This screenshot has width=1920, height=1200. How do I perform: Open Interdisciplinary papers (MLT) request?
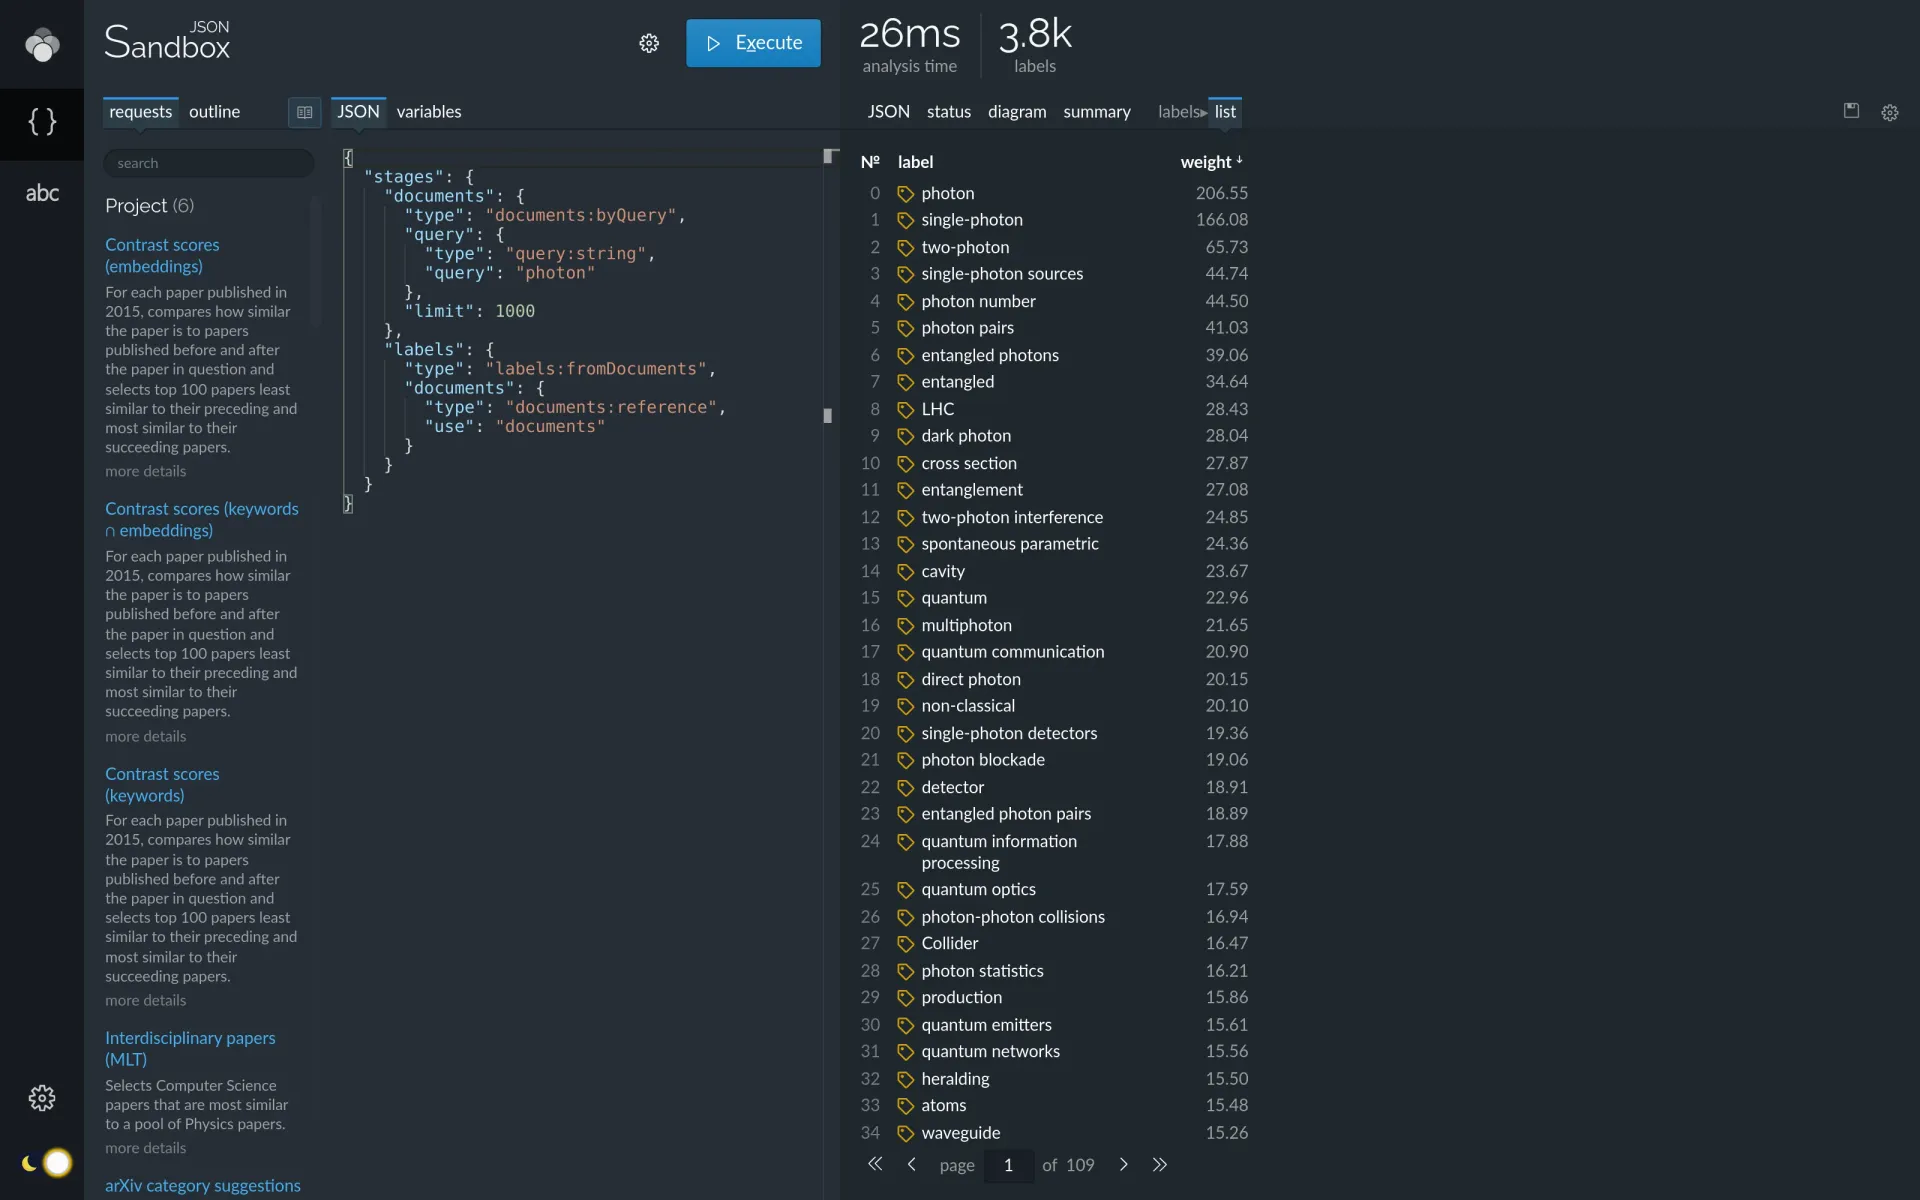click(x=190, y=1048)
